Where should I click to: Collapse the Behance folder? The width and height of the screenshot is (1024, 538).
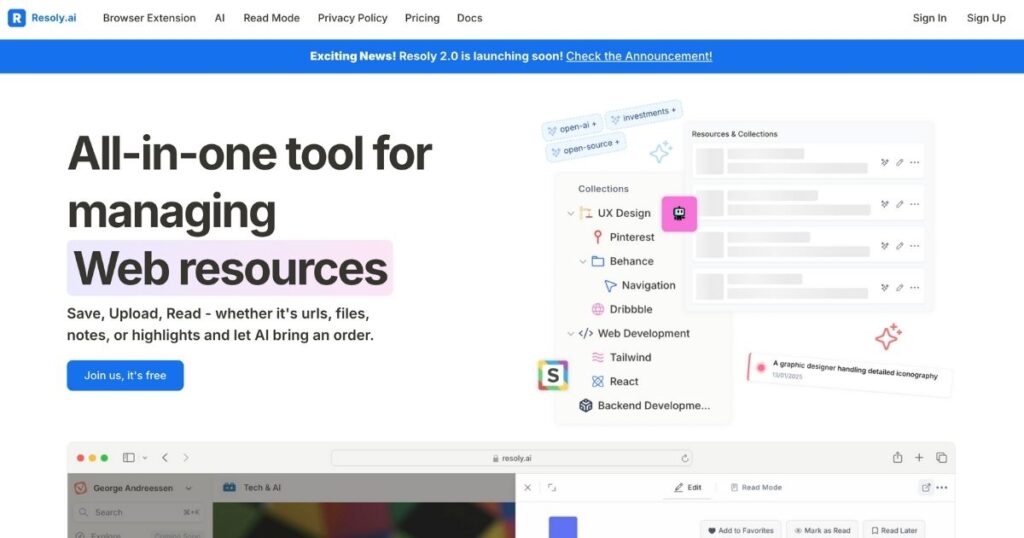[x=583, y=261]
